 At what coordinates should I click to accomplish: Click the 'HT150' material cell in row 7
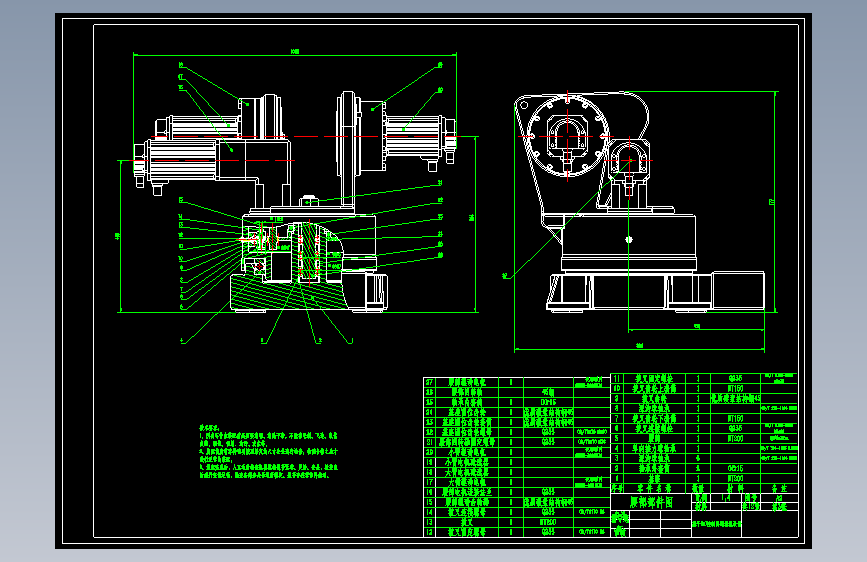[735, 419]
